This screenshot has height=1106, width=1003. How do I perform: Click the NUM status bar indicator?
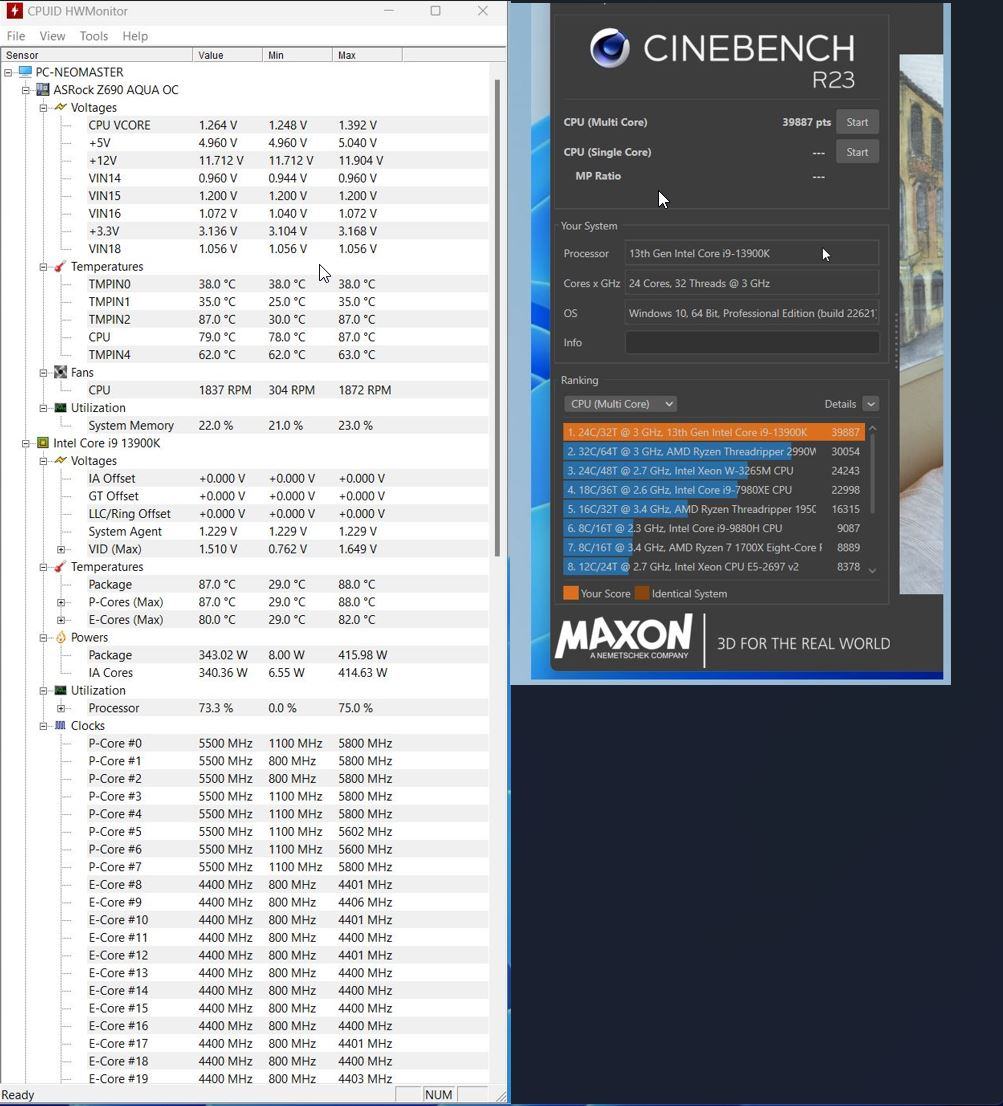(x=438, y=1095)
